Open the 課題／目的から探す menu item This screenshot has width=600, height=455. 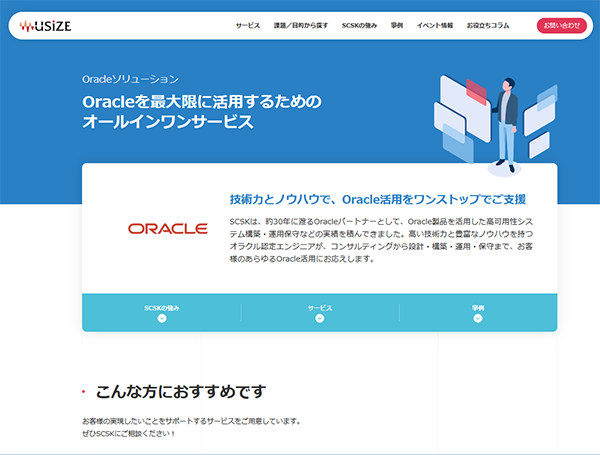click(x=301, y=26)
